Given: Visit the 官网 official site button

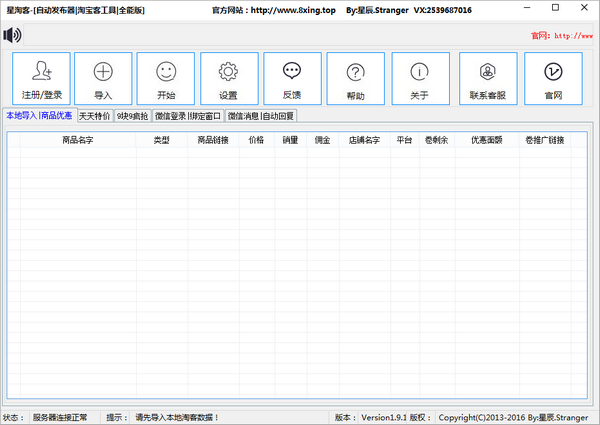Looking at the screenshot, I should [x=553, y=78].
